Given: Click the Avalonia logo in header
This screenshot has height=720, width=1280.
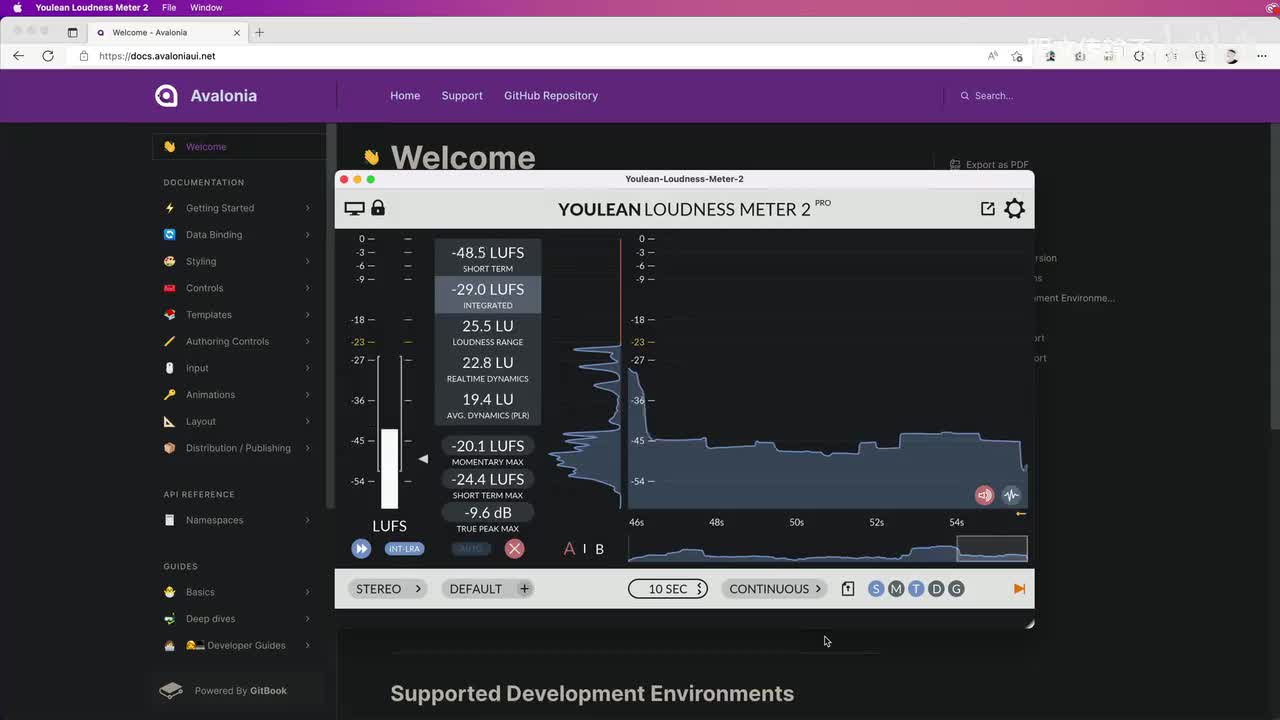Looking at the screenshot, I should pos(206,96).
